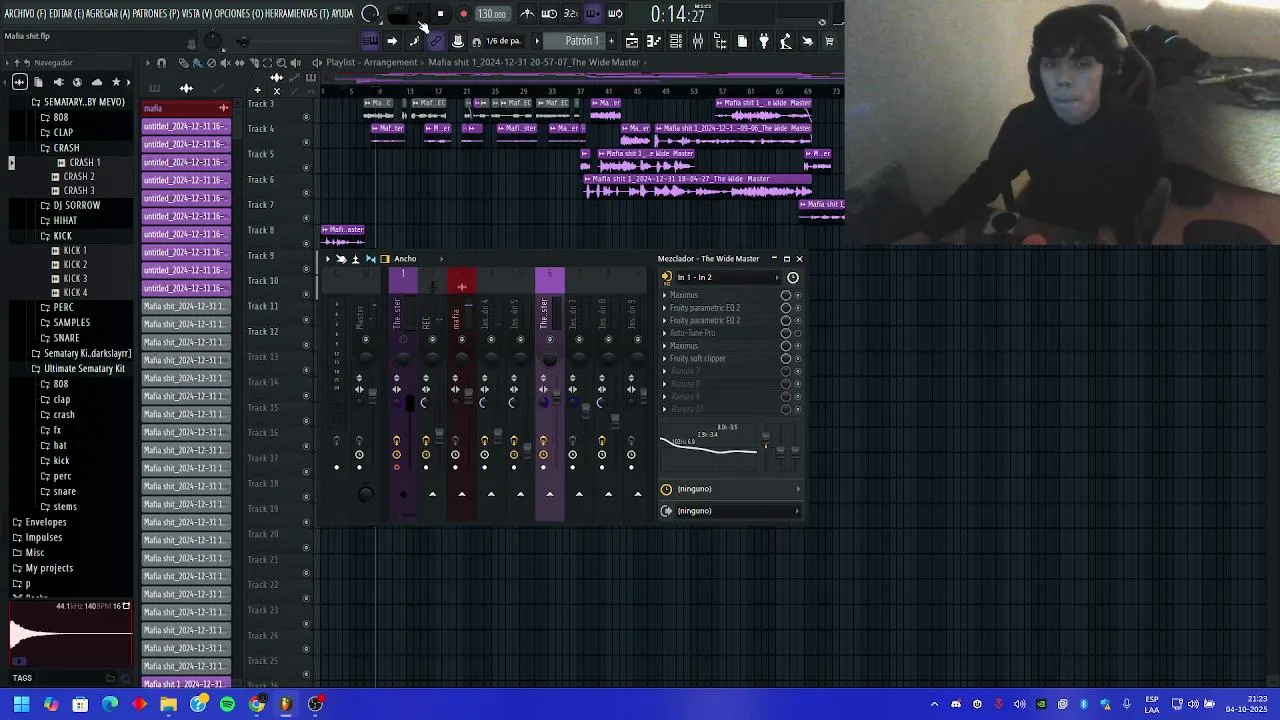Image resolution: width=1280 pixels, height=720 pixels.
Task: Select the 'mafia' pattern in picker
Action: tap(186, 108)
